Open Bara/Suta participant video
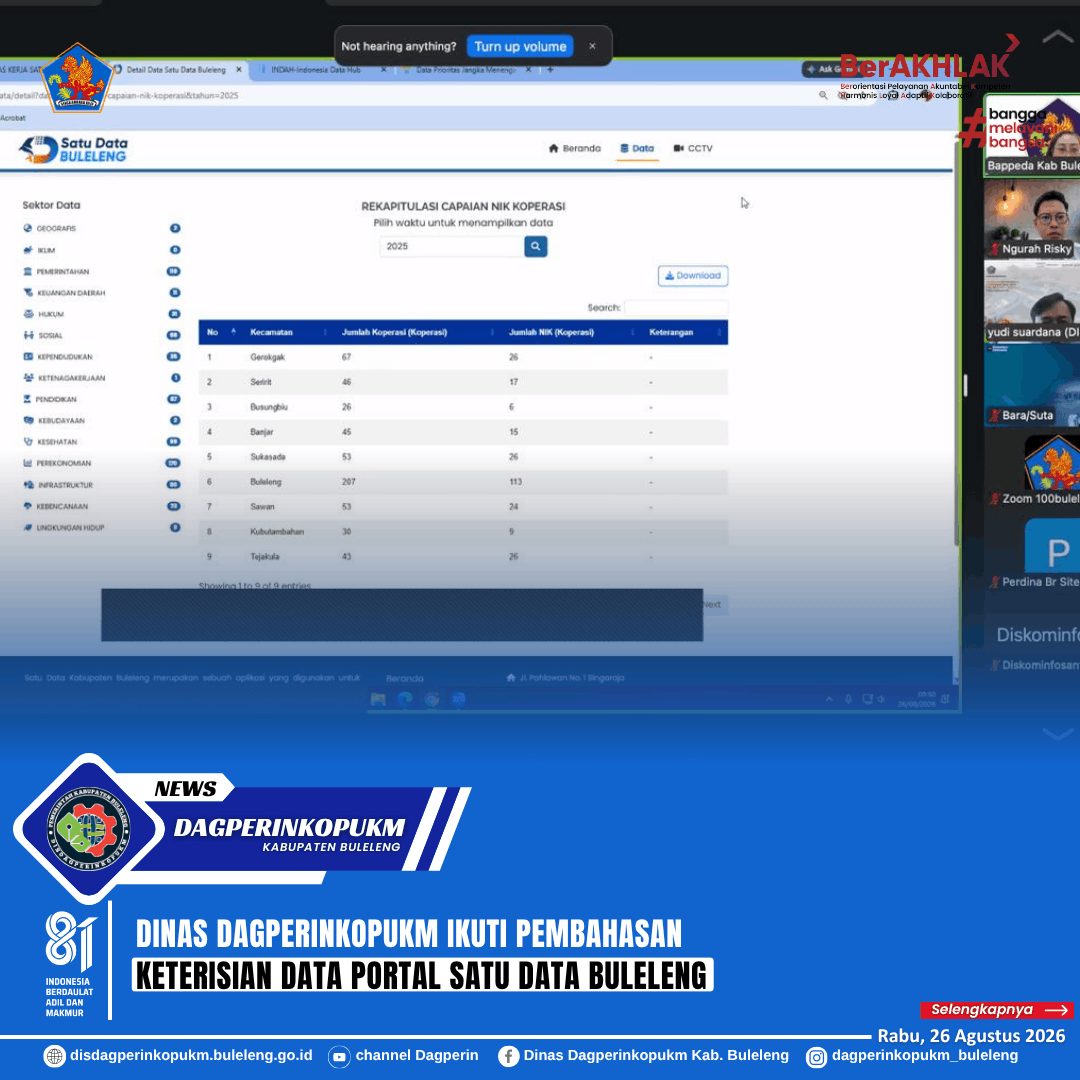1080x1080 pixels. [1032, 385]
